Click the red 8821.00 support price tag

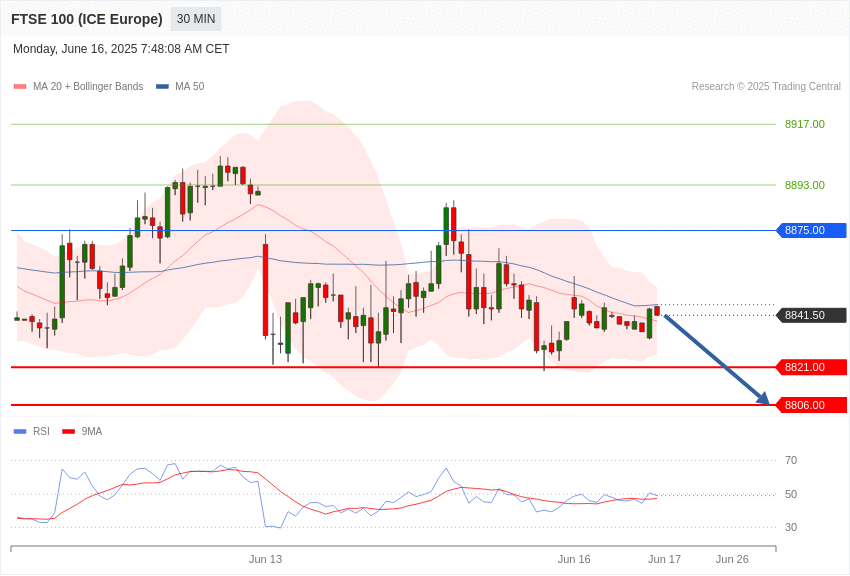[812, 367]
